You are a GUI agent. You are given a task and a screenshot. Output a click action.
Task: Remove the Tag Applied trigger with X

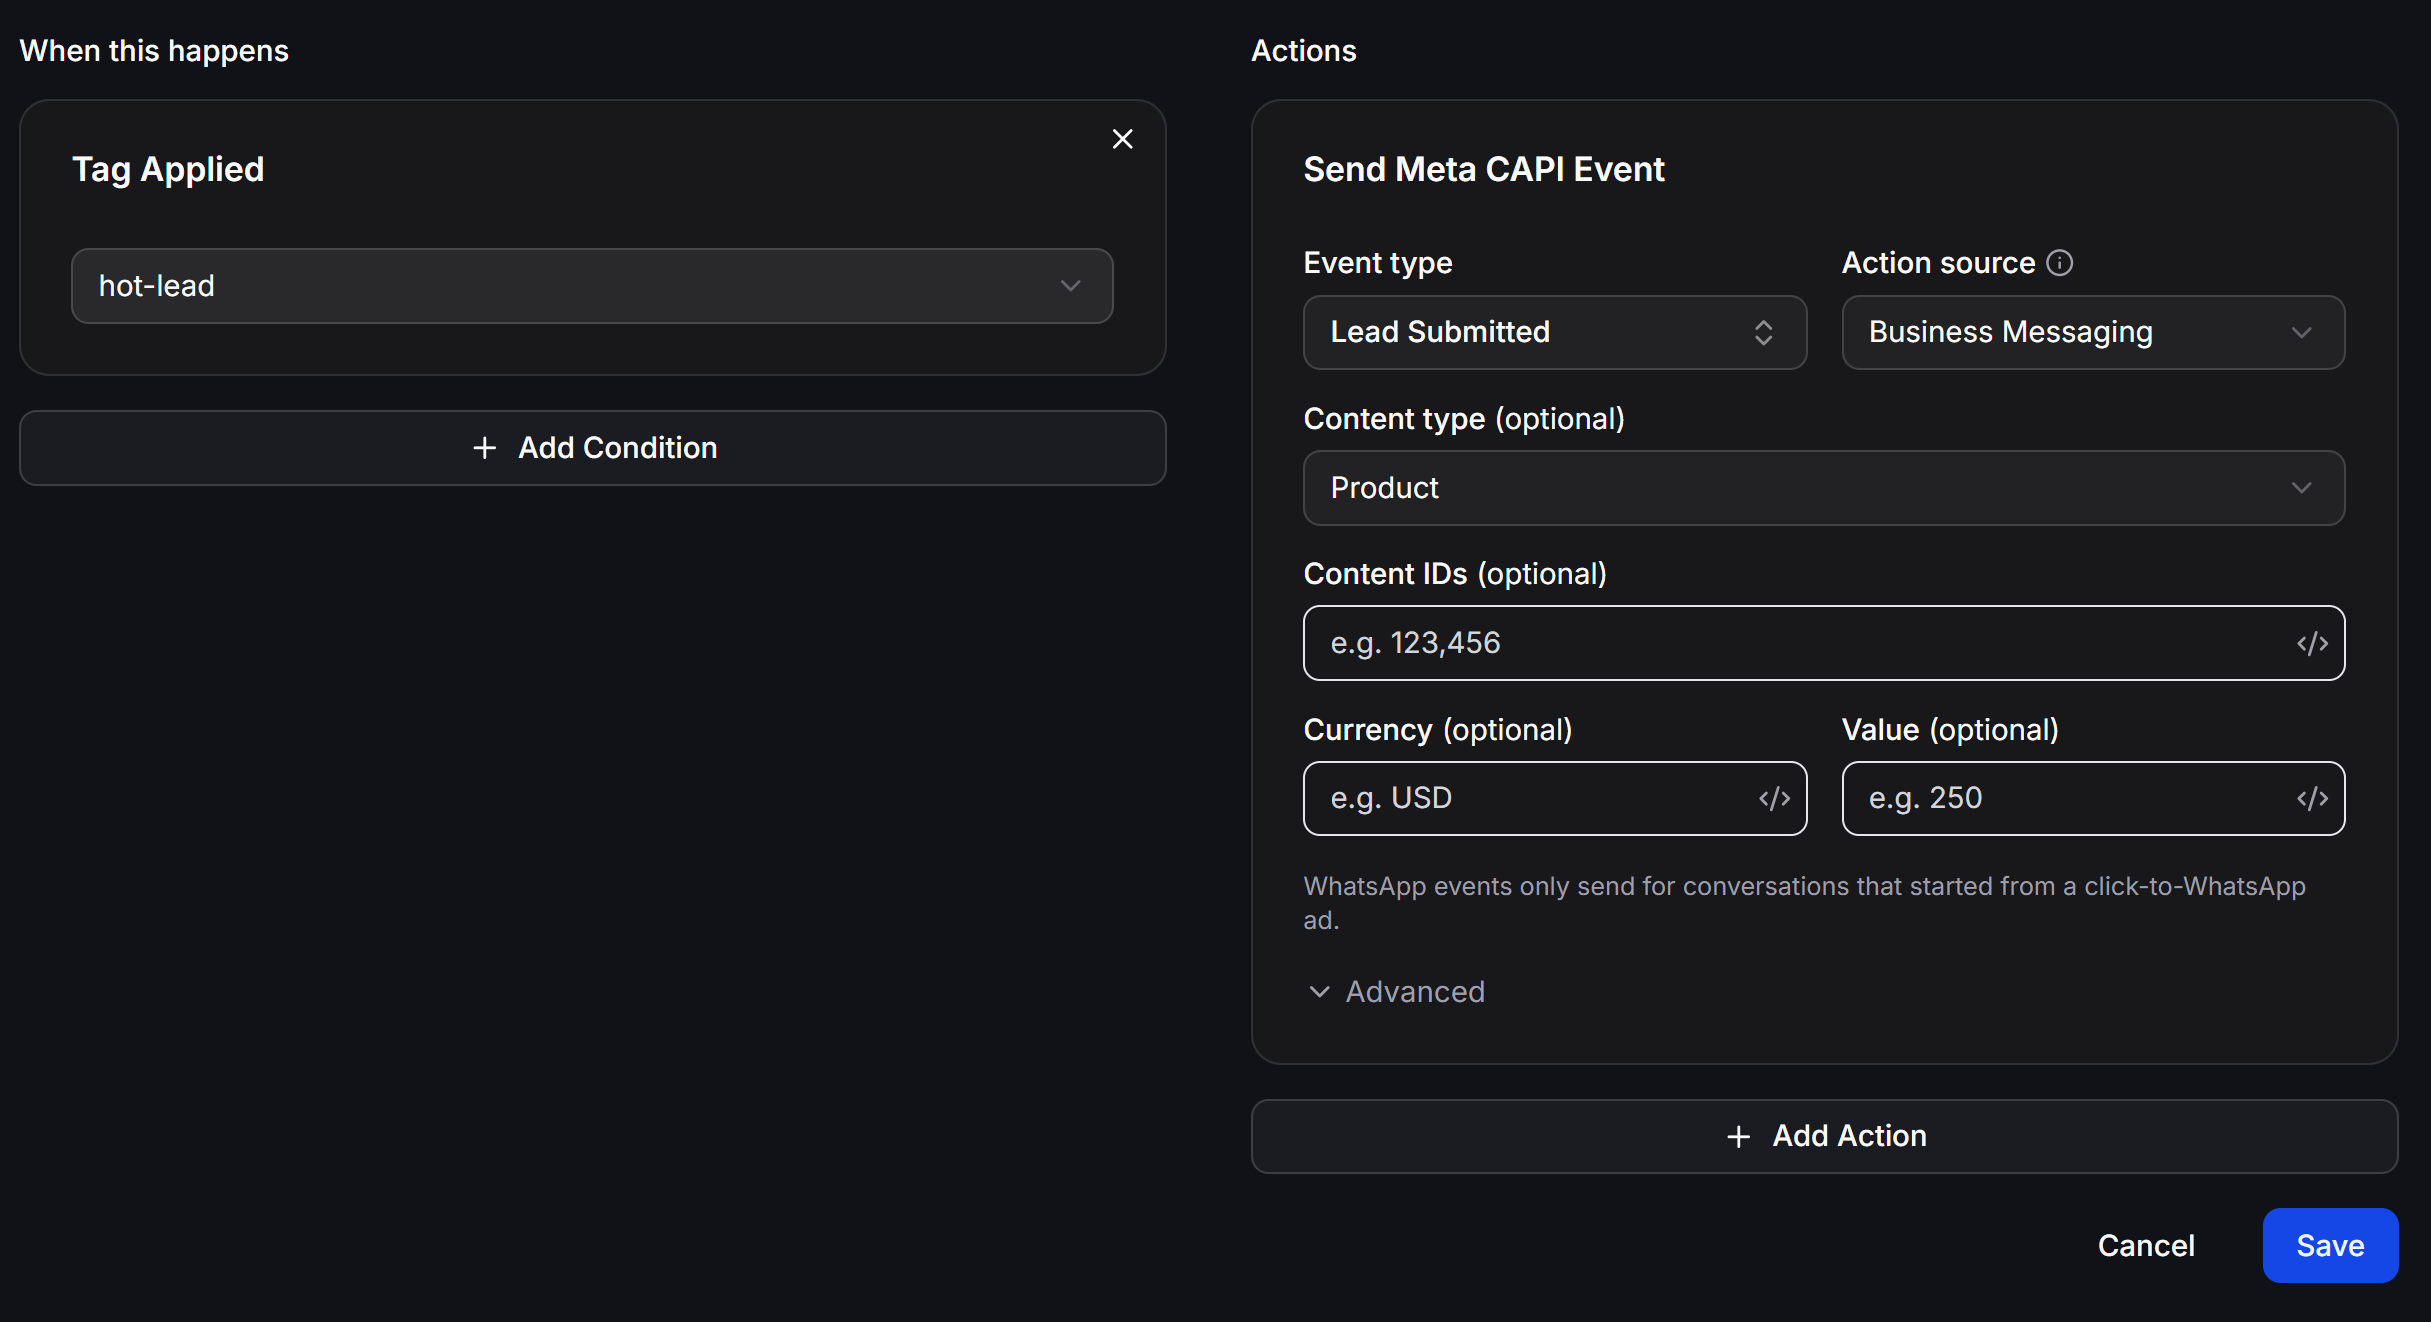(x=1122, y=139)
